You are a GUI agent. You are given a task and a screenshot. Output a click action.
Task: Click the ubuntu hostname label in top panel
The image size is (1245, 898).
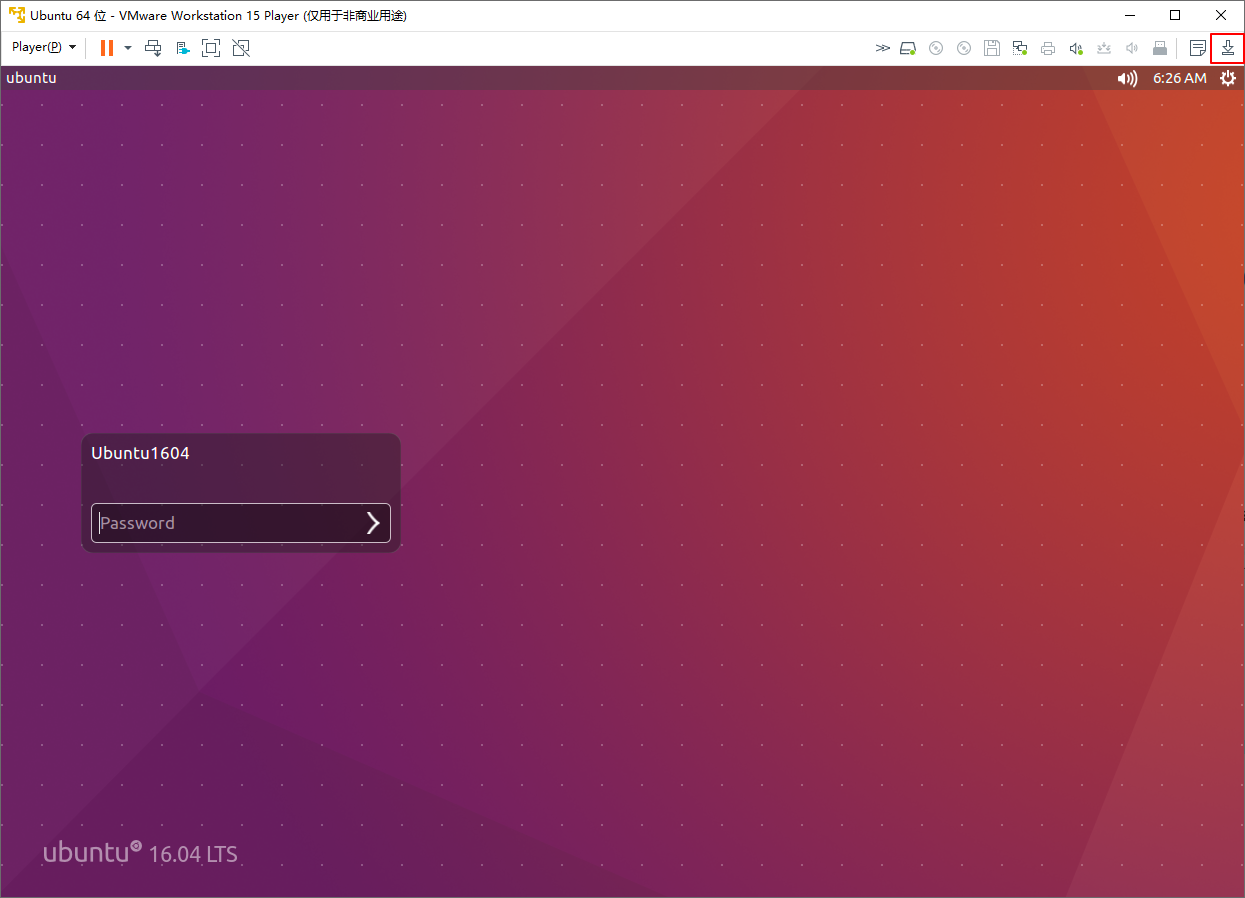pos(32,78)
